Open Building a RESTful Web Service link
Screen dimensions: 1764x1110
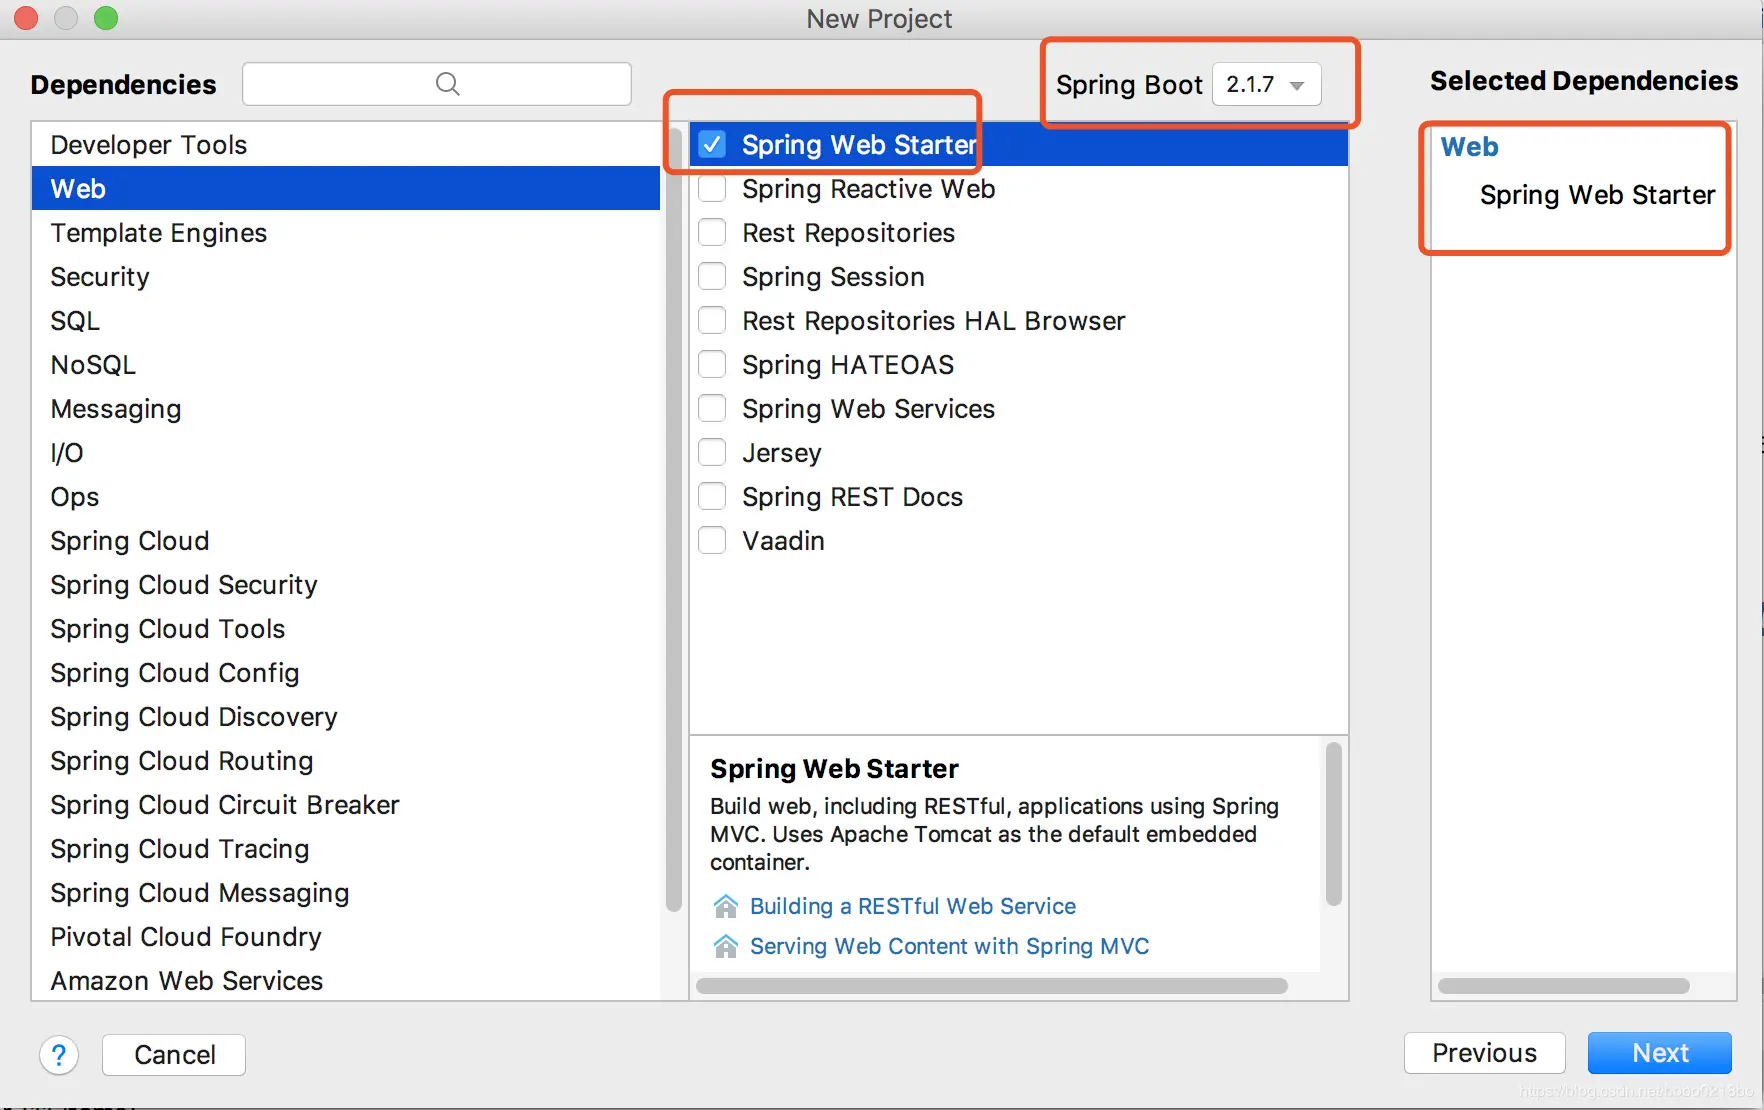coord(913,906)
